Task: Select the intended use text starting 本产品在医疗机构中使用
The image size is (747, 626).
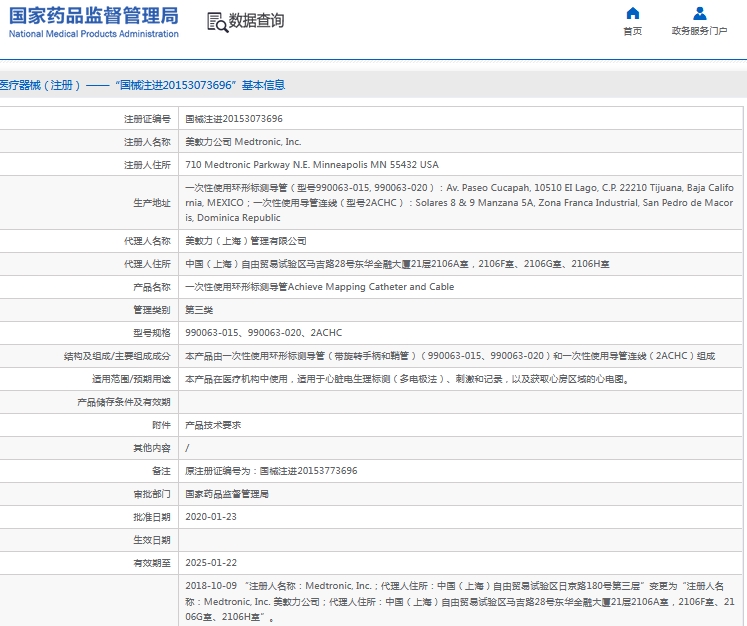Action: click(408, 379)
